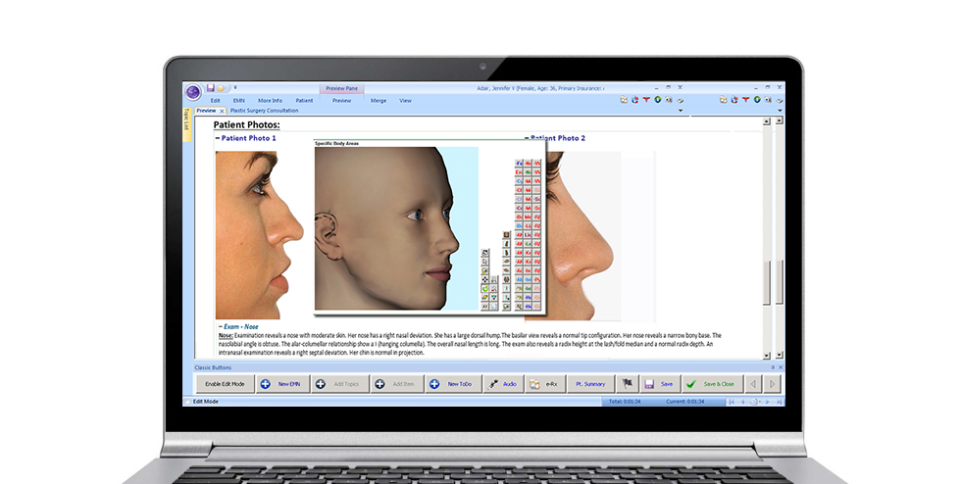
Task: Click Save & Close green checkmark
Action: [711, 383]
